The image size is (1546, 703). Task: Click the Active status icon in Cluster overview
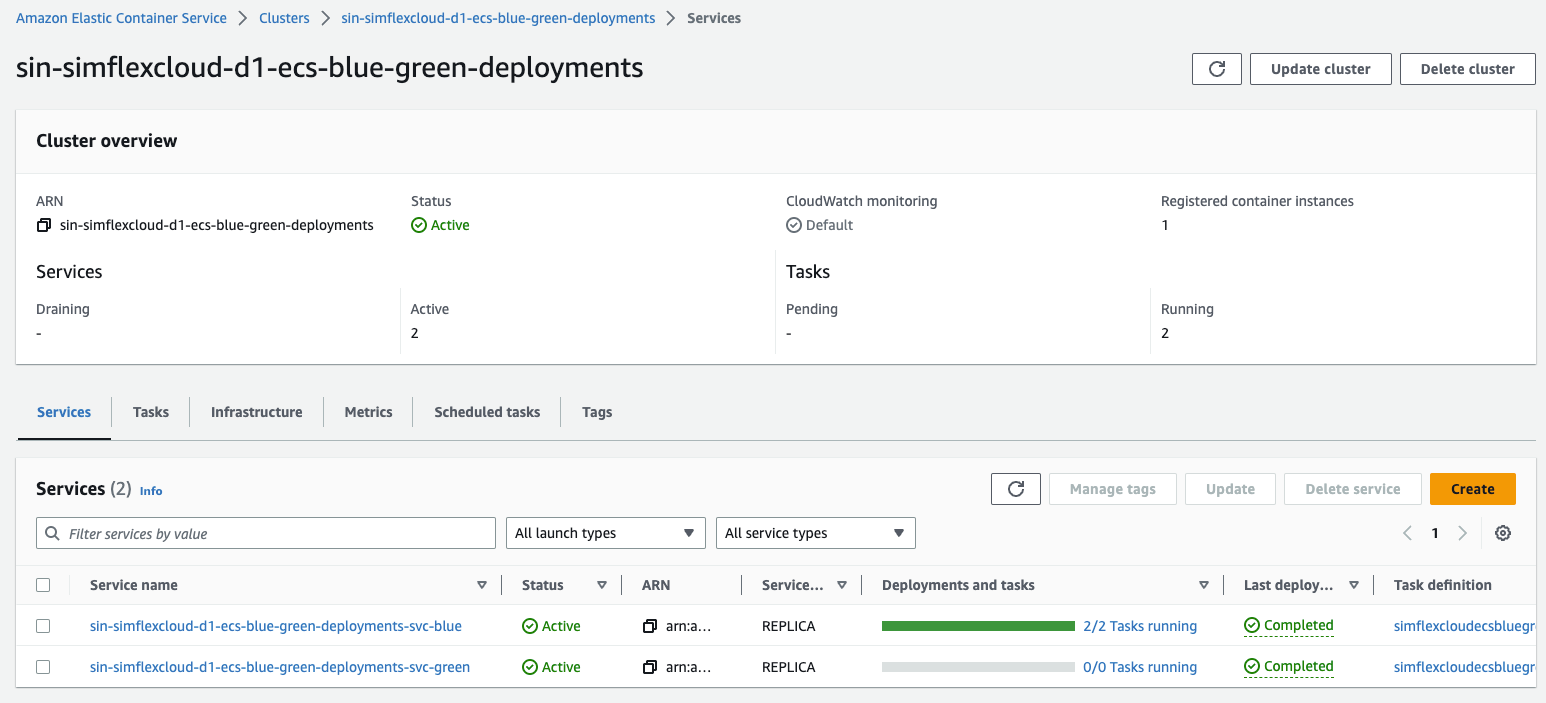pos(419,226)
